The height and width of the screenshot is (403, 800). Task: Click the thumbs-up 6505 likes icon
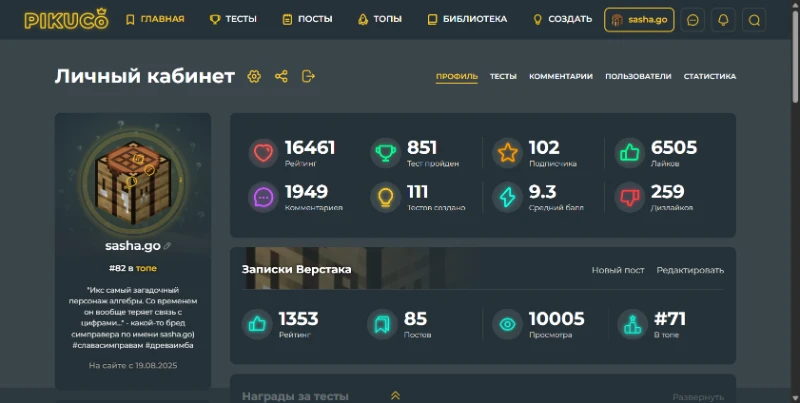[x=630, y=153]
